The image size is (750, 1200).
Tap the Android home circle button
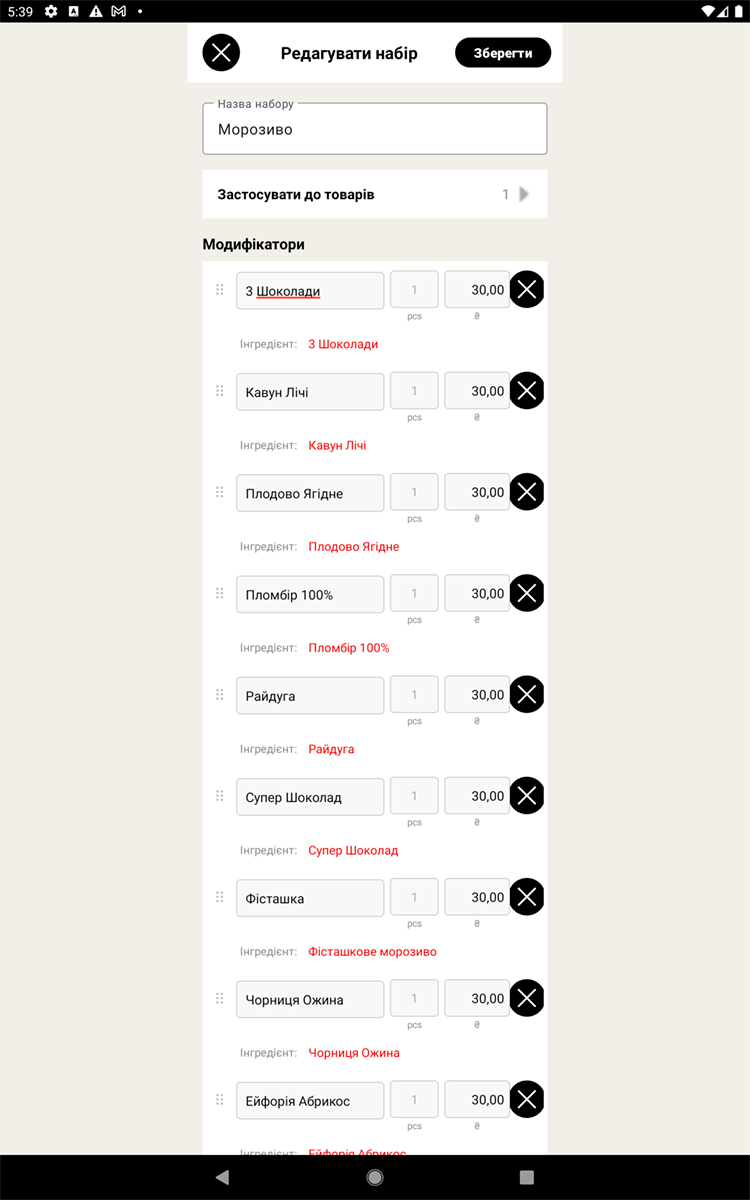click(375, 1177)
